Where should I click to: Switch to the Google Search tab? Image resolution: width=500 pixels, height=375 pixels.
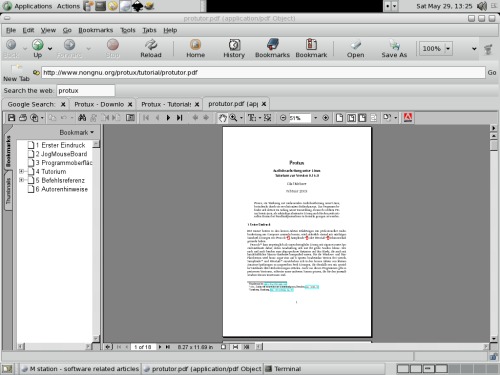point(31,104)
